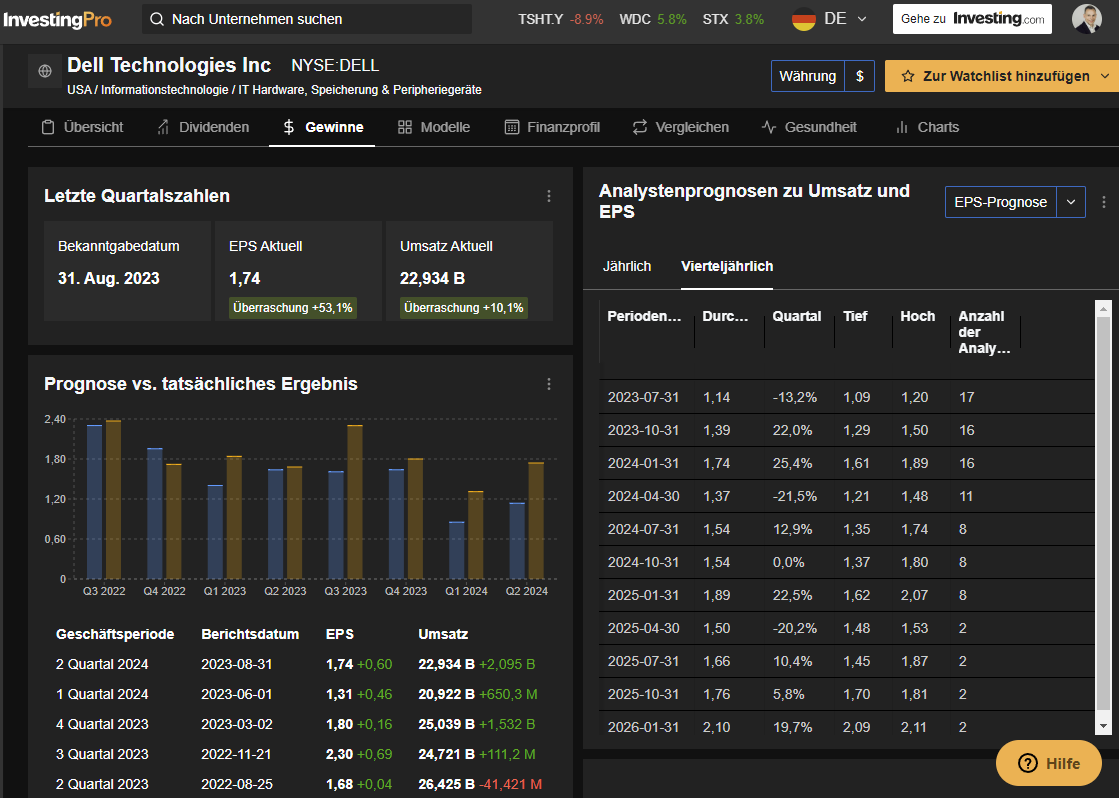The height and width of the screenshot is (798, 1119).
Task: Click the STX ticker
Action: point(733,19)
